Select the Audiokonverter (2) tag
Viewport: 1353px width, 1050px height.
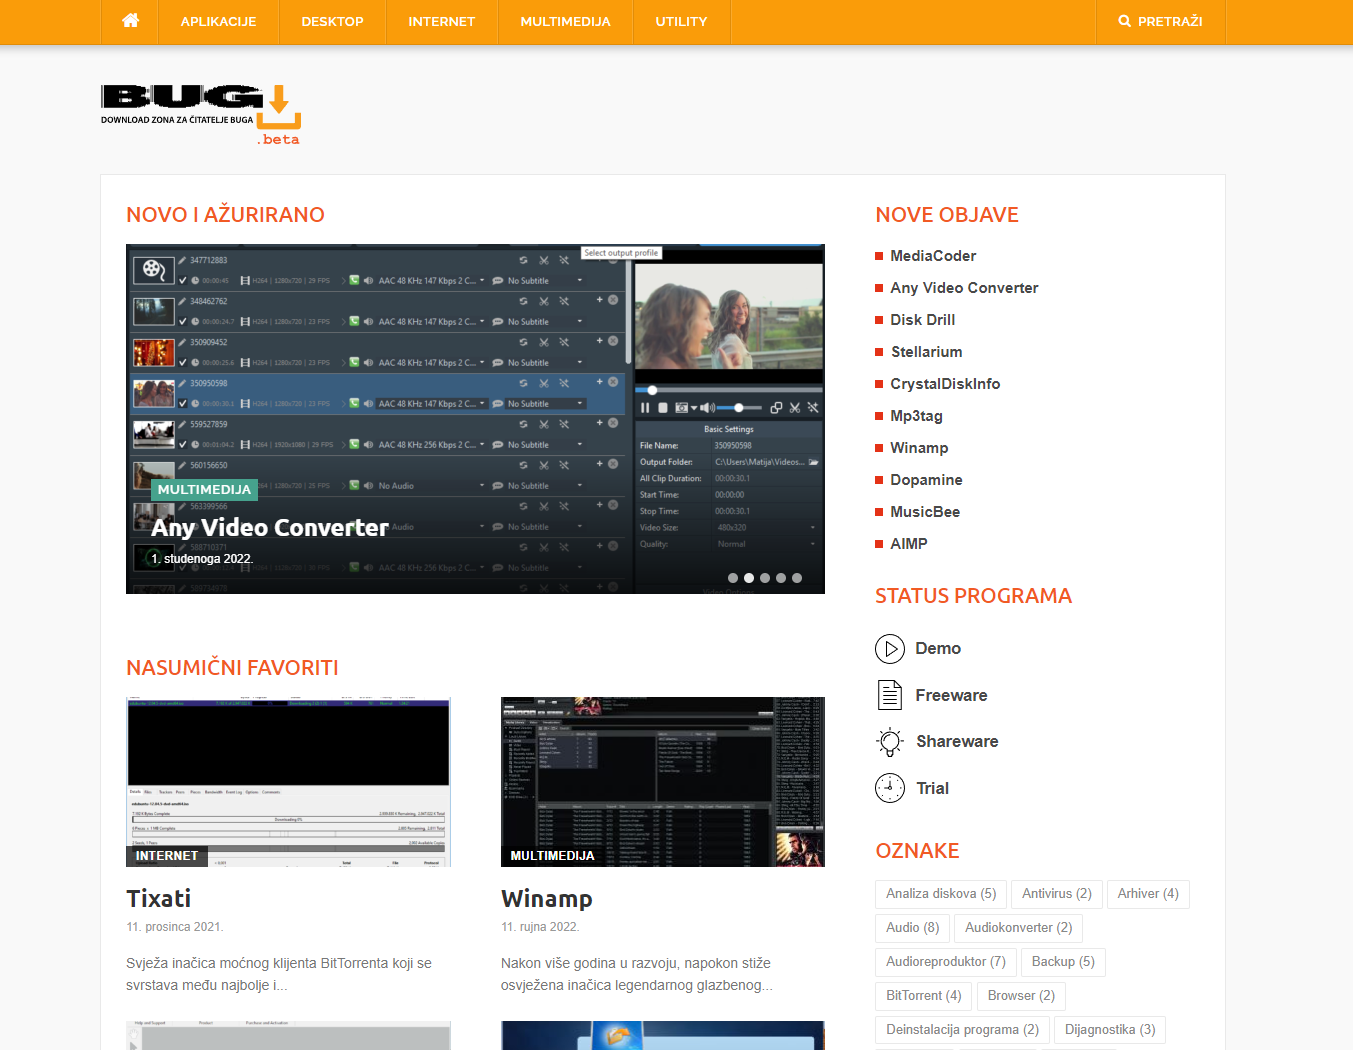1018,928
